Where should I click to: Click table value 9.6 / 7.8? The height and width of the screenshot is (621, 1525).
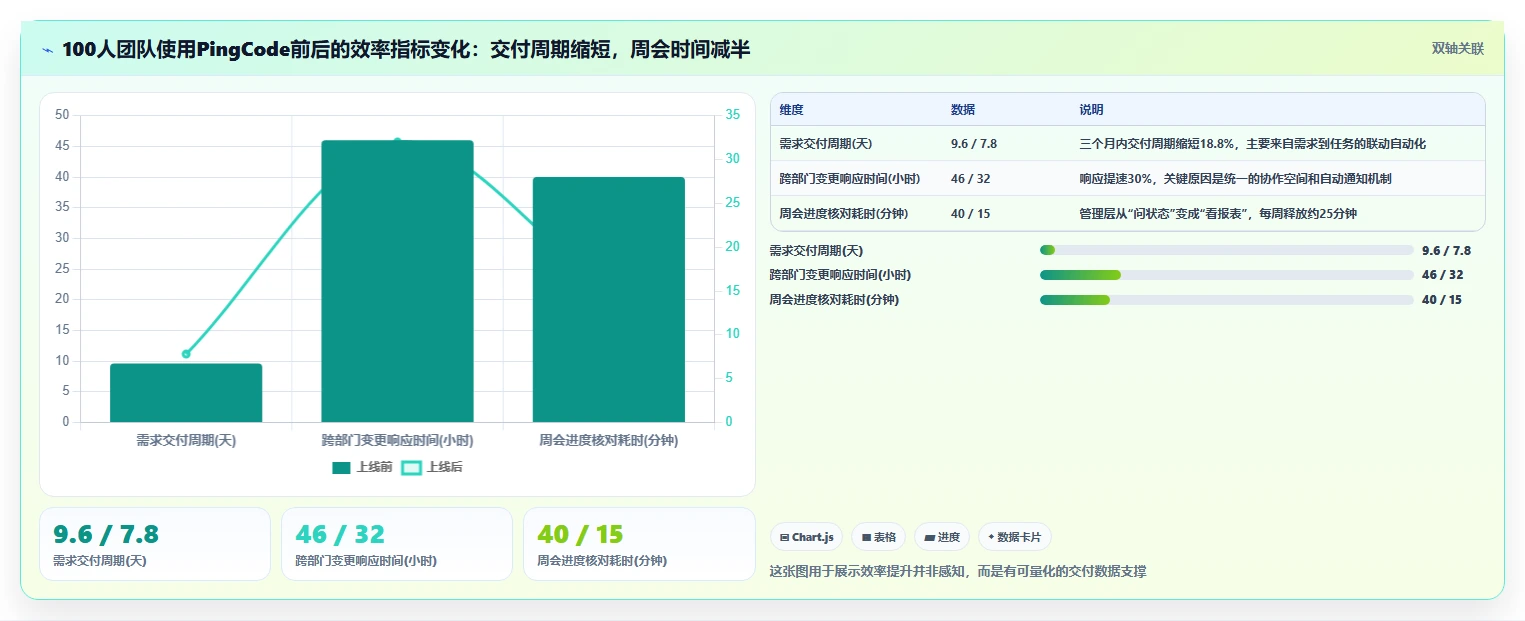[974, 144]
